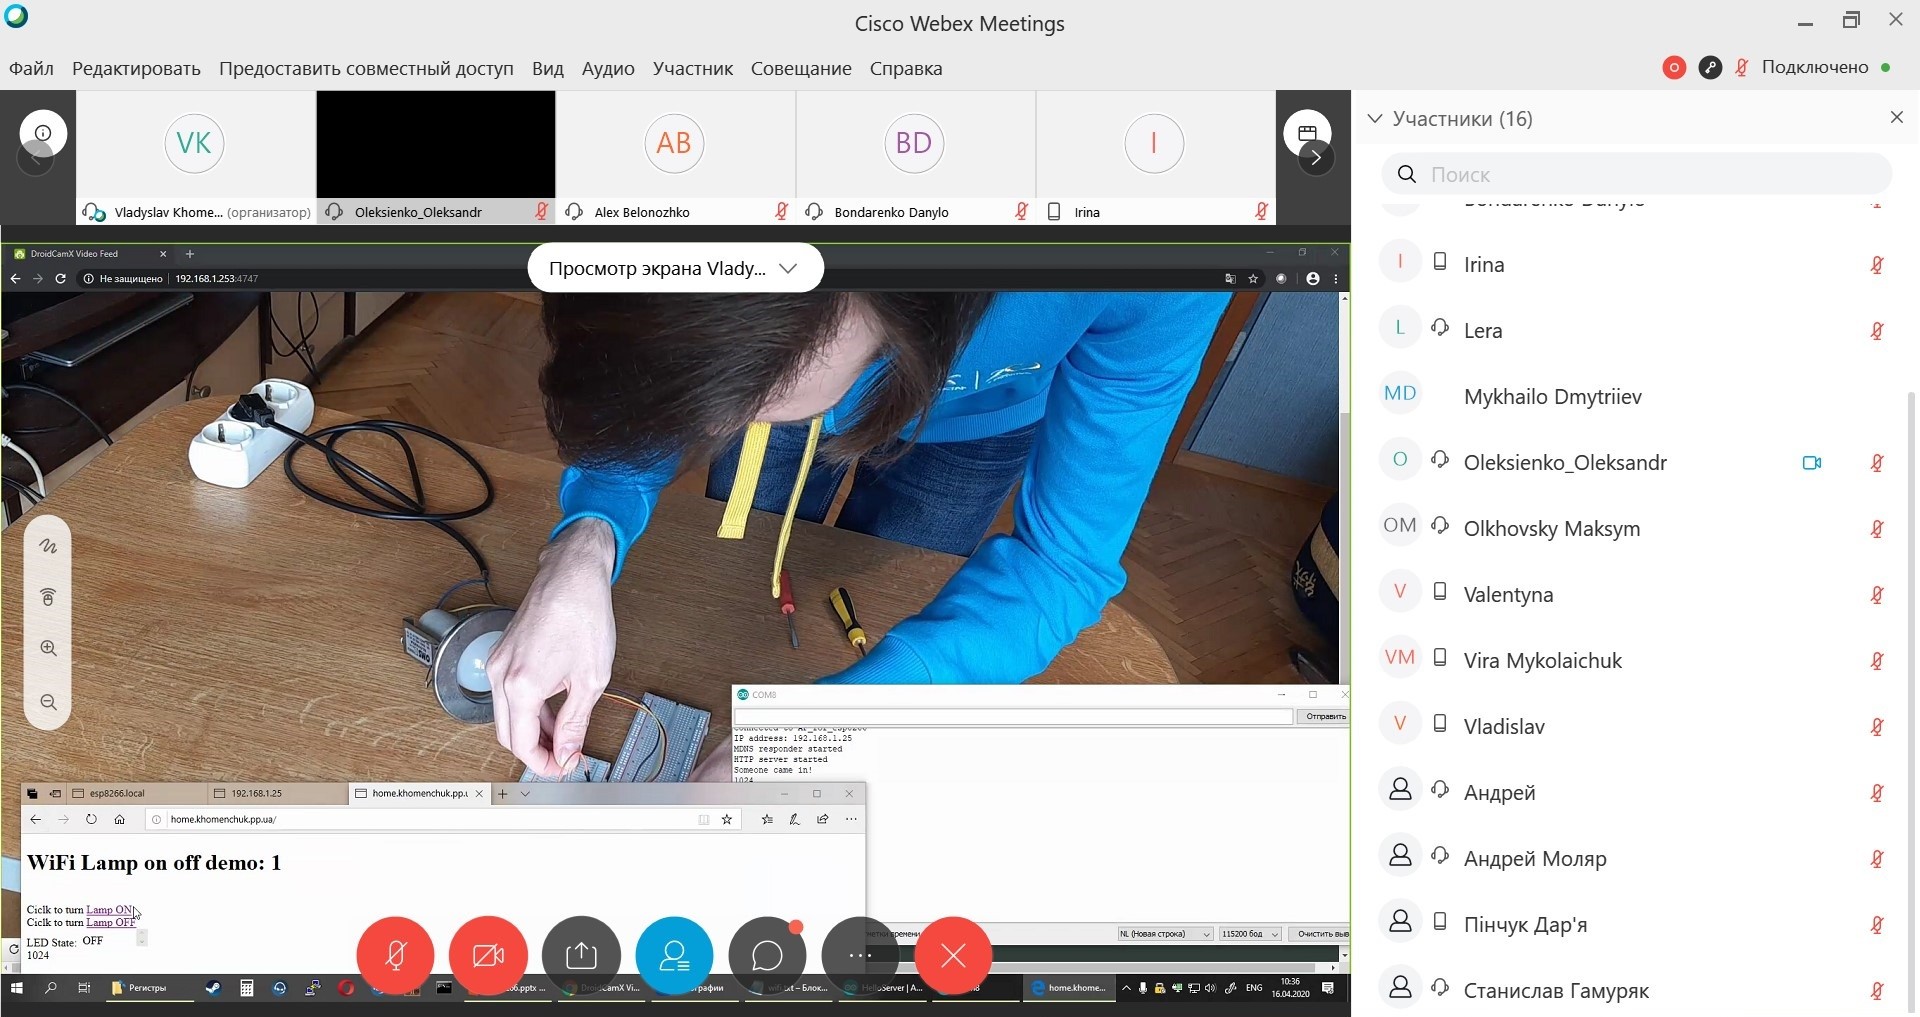Click Oleksienko_Oleksandr video camera icon
The height and width of the screenshot is (1017, 1920).
(1812, 462)
